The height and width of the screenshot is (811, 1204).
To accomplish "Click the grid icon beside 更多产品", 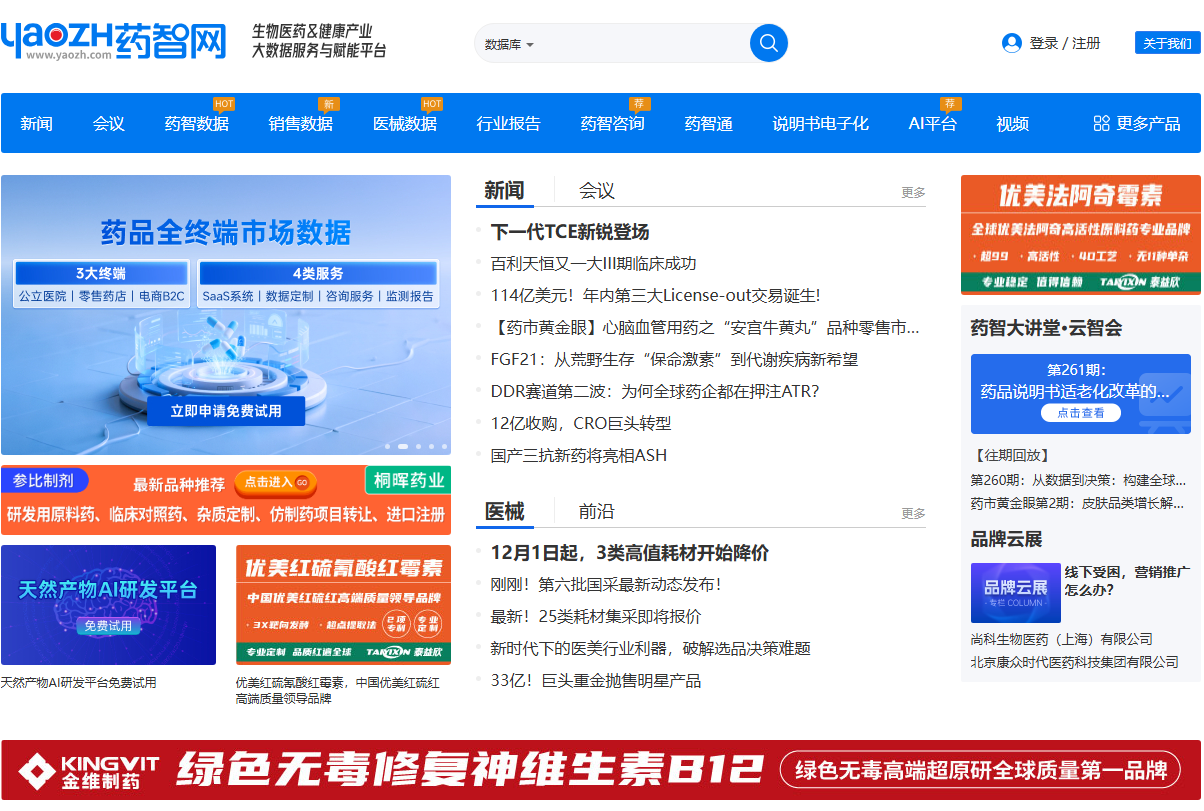I will pyautogui.click(x=1100, y=123).
